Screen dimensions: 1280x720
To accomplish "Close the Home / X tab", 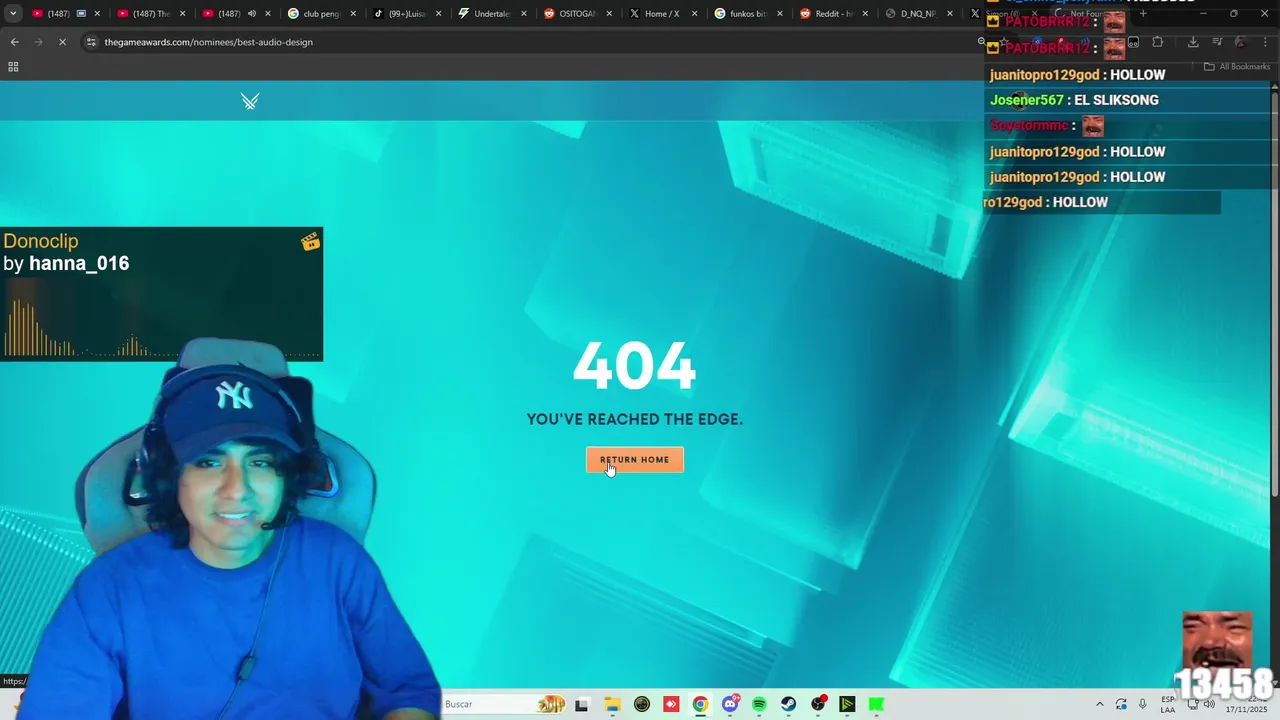I will (x=695, y=14).
